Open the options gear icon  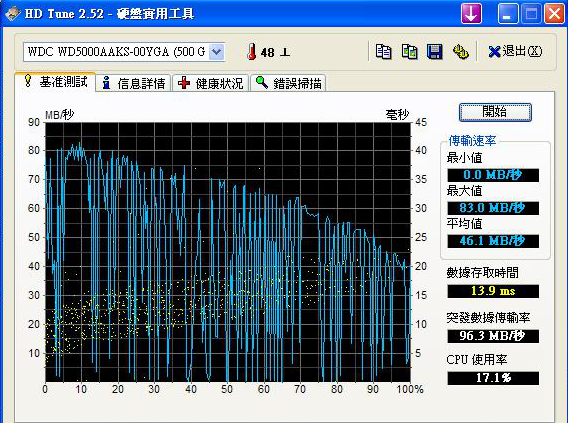pyautogui.click(x=460, y=52)
